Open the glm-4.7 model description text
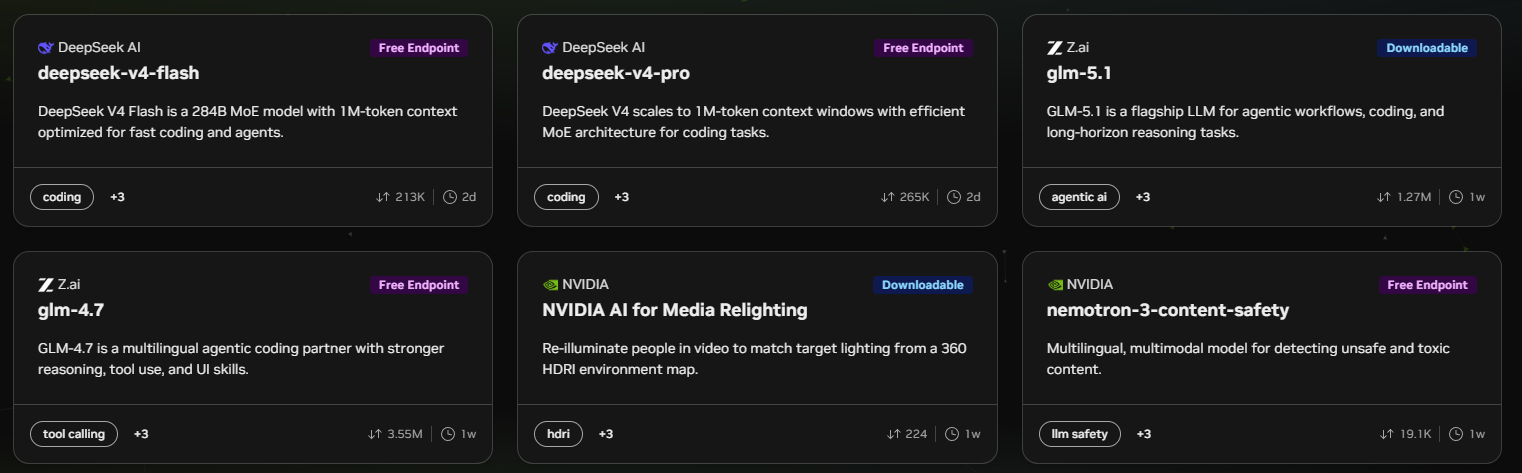1522x473 pixels. [x=241, y=358]
